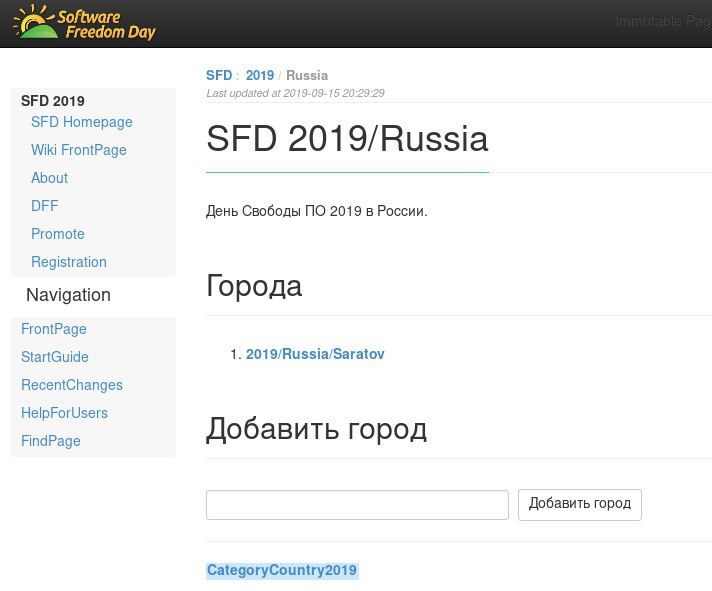Click the SFD 2019 sidebar heading
The height and width of the screenshot is (591, 712).
click(x=53, y=101)
